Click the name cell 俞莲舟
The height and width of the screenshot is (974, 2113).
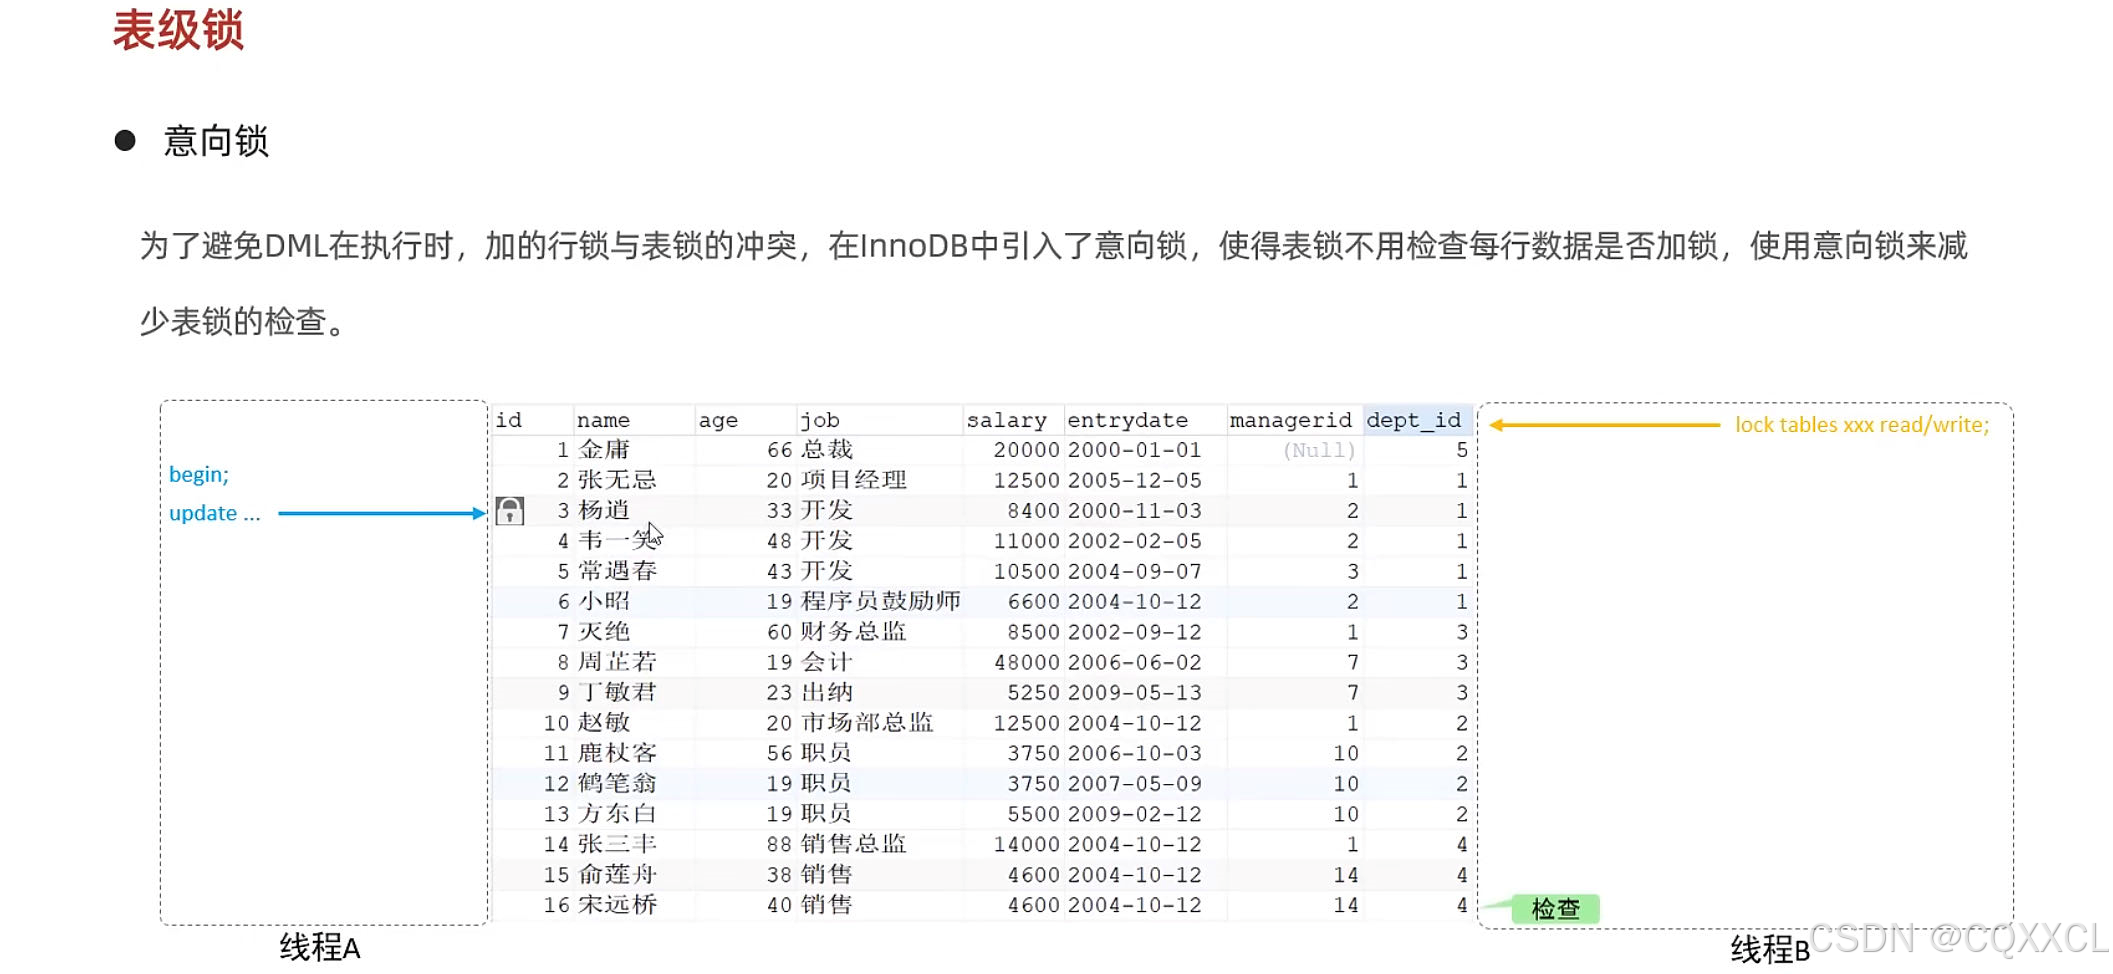pos(617,874)
